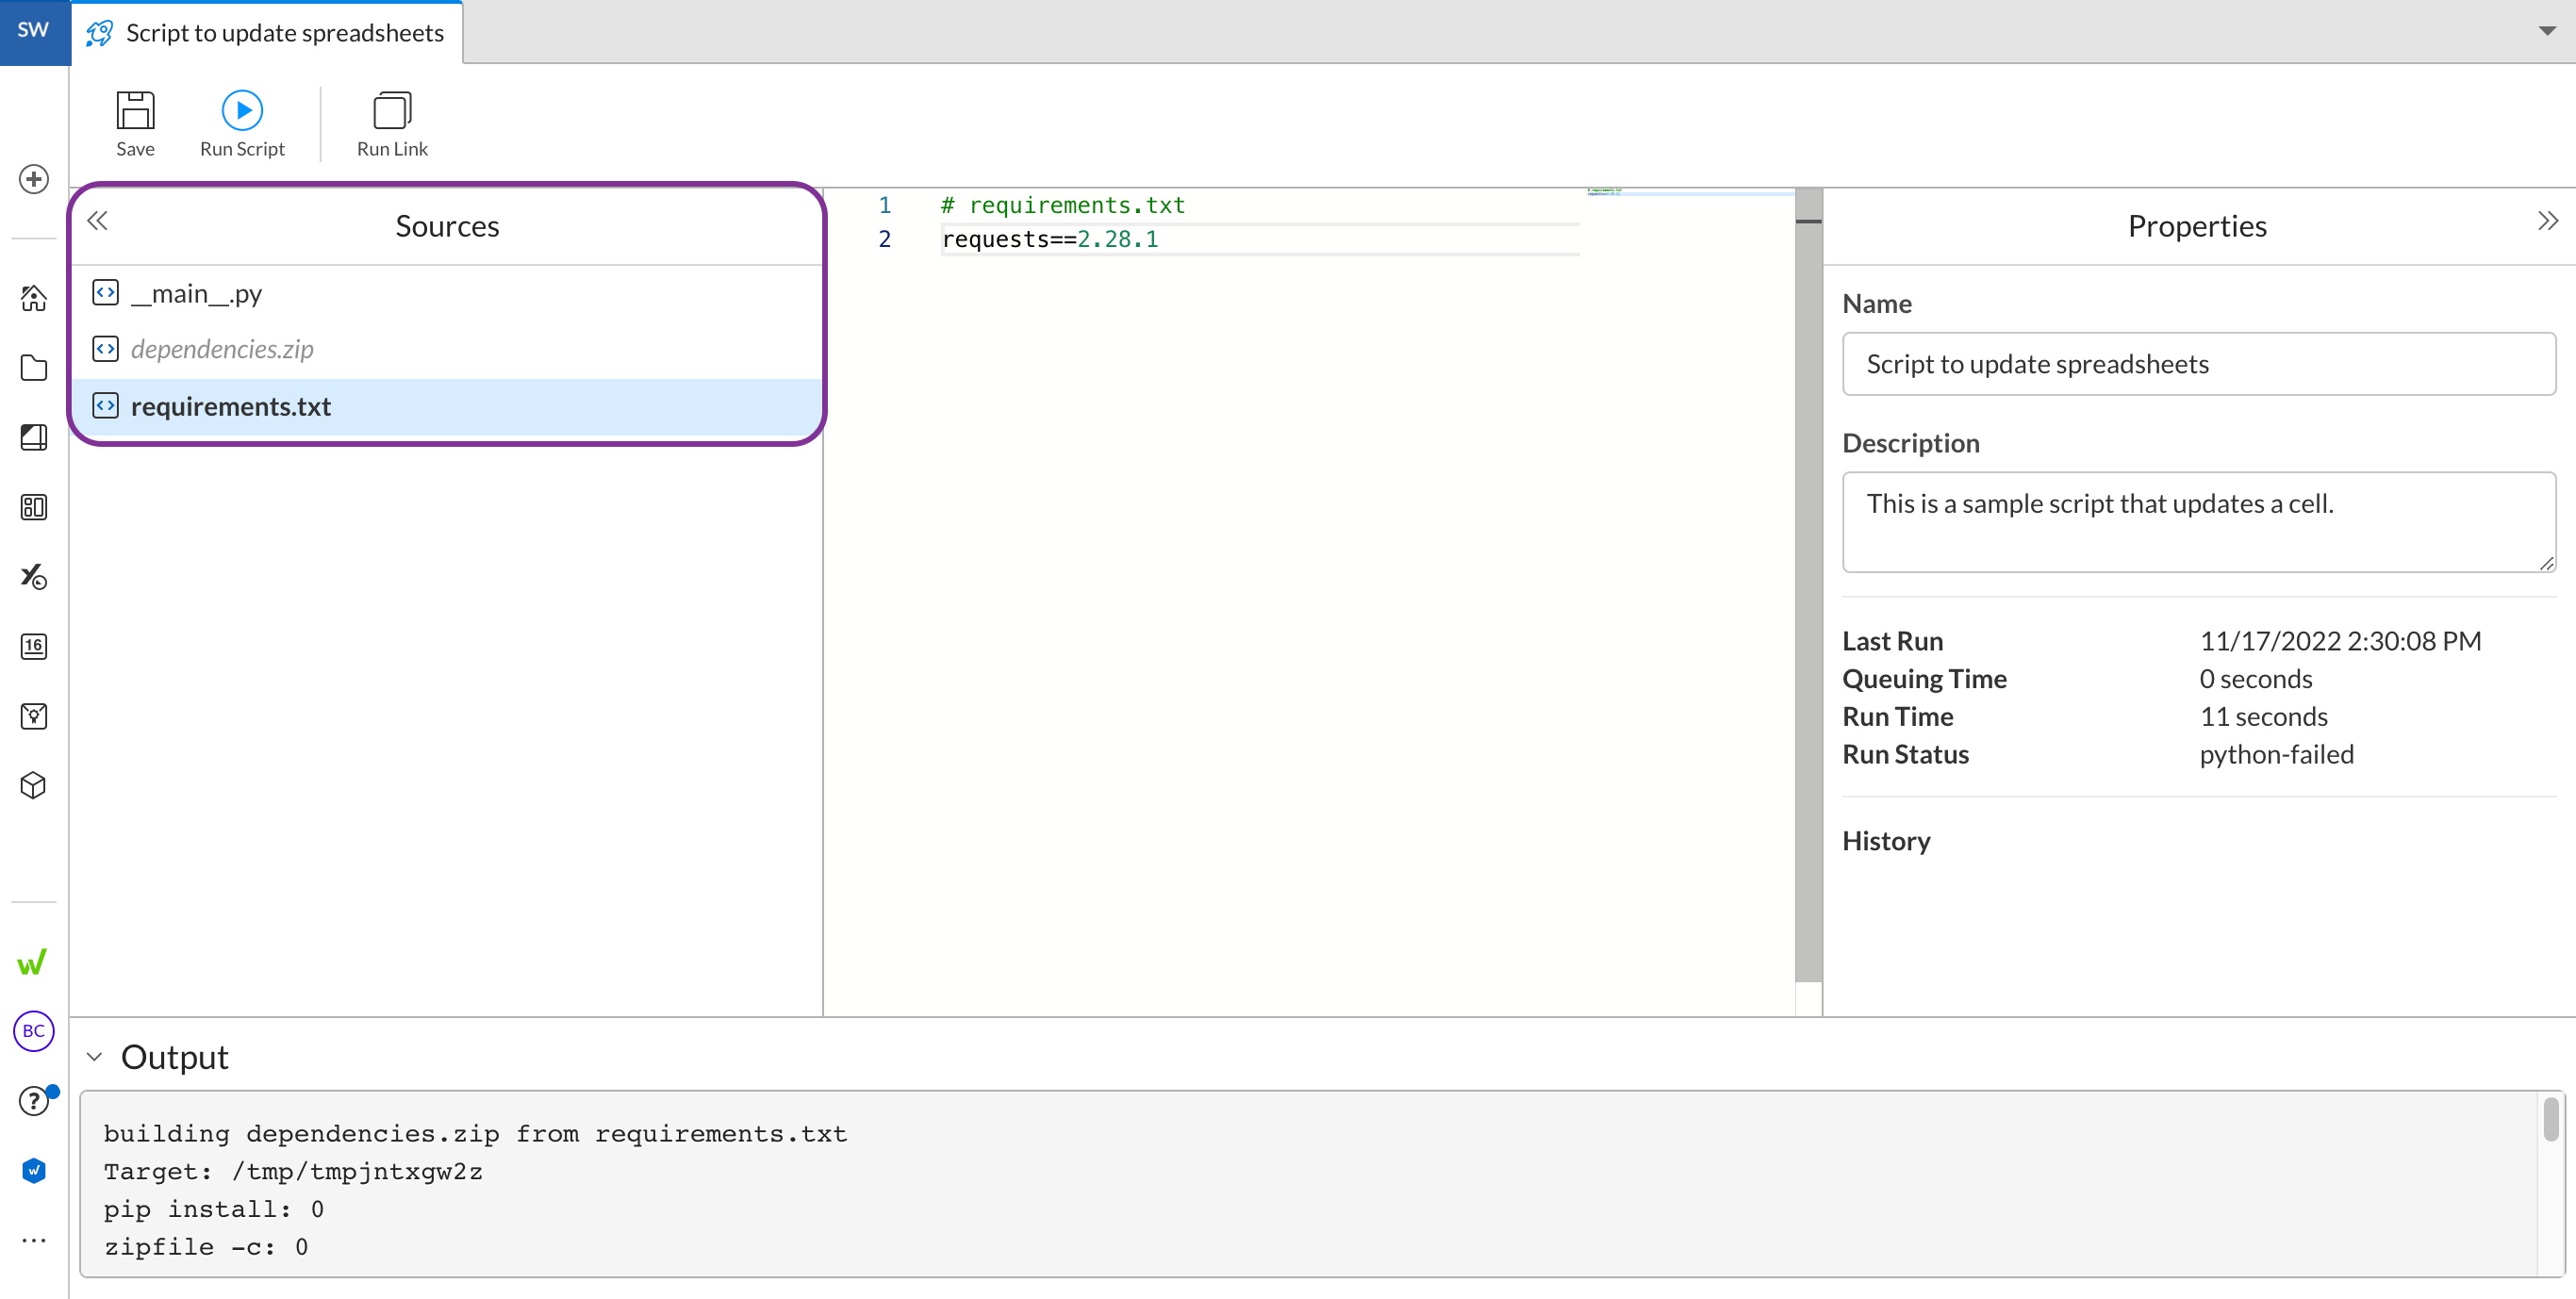The height and width of the screenshot is (1299, 2576).
Task: Open the Home icon in left sidebar
Action: pyautogui.click(x=34, y=298)
